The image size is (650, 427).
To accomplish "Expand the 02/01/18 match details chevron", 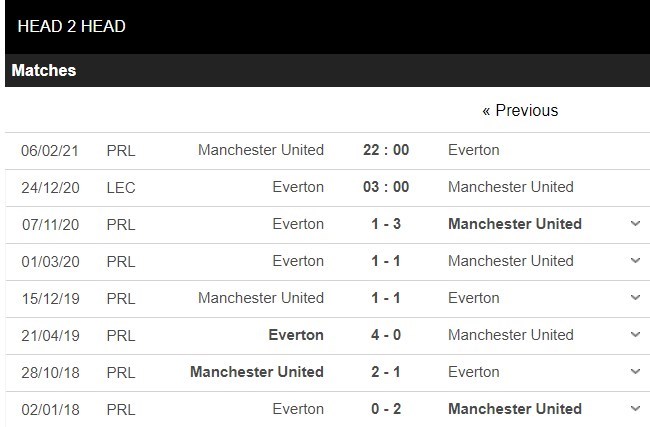I will 635,409.
